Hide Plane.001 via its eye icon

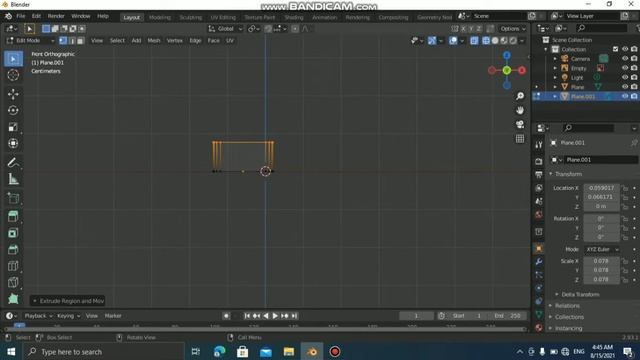coord(625,96)
